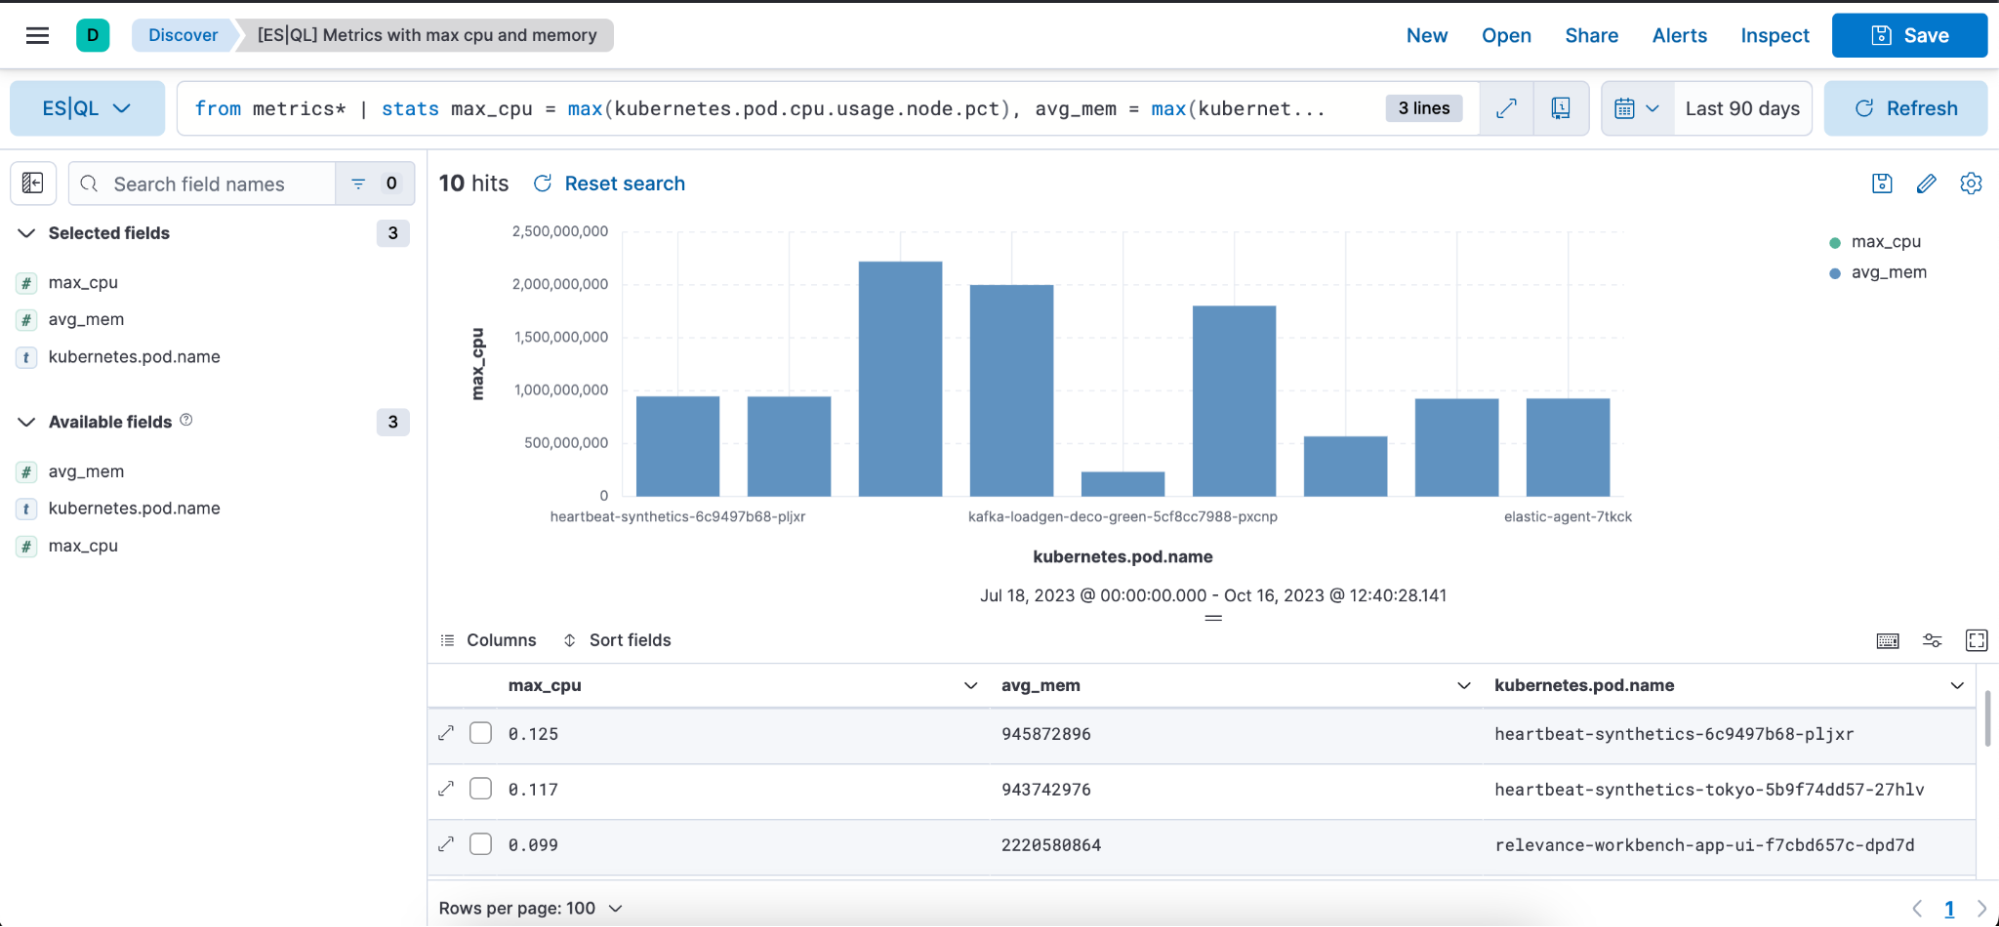
Task: Open the ES|QL quick reference book icon
Action: (1562, 108)
